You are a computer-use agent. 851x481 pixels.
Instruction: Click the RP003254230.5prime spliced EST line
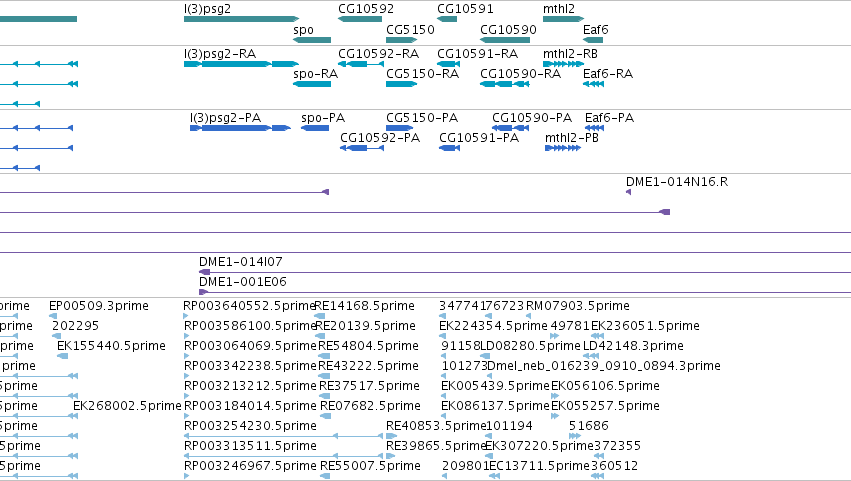pyautogui.click(x=284, y=436)
